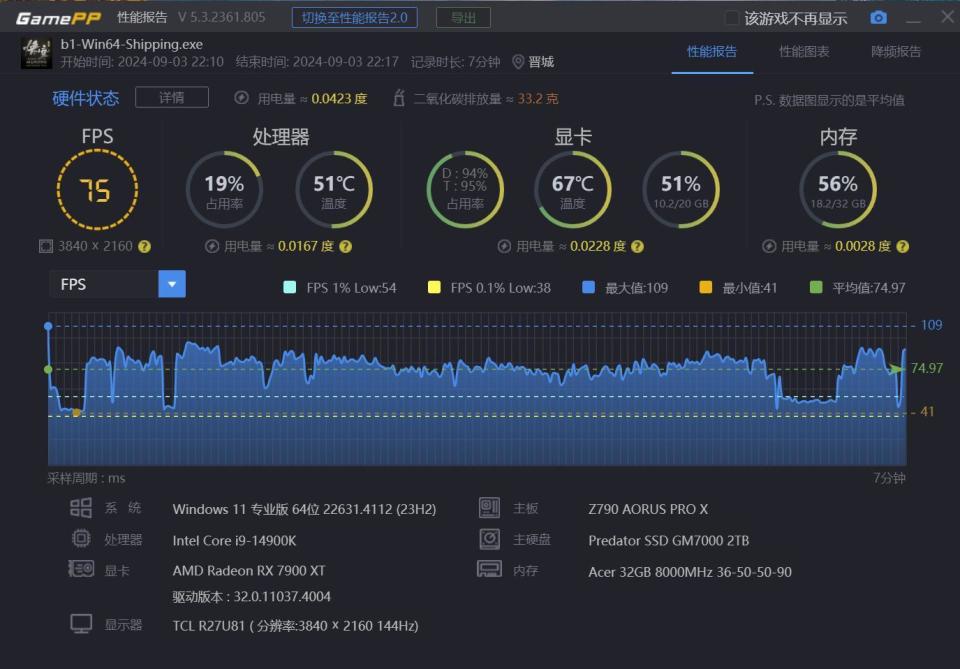
Task: Click the FPS dropdown field label
Action: [103, 284]
